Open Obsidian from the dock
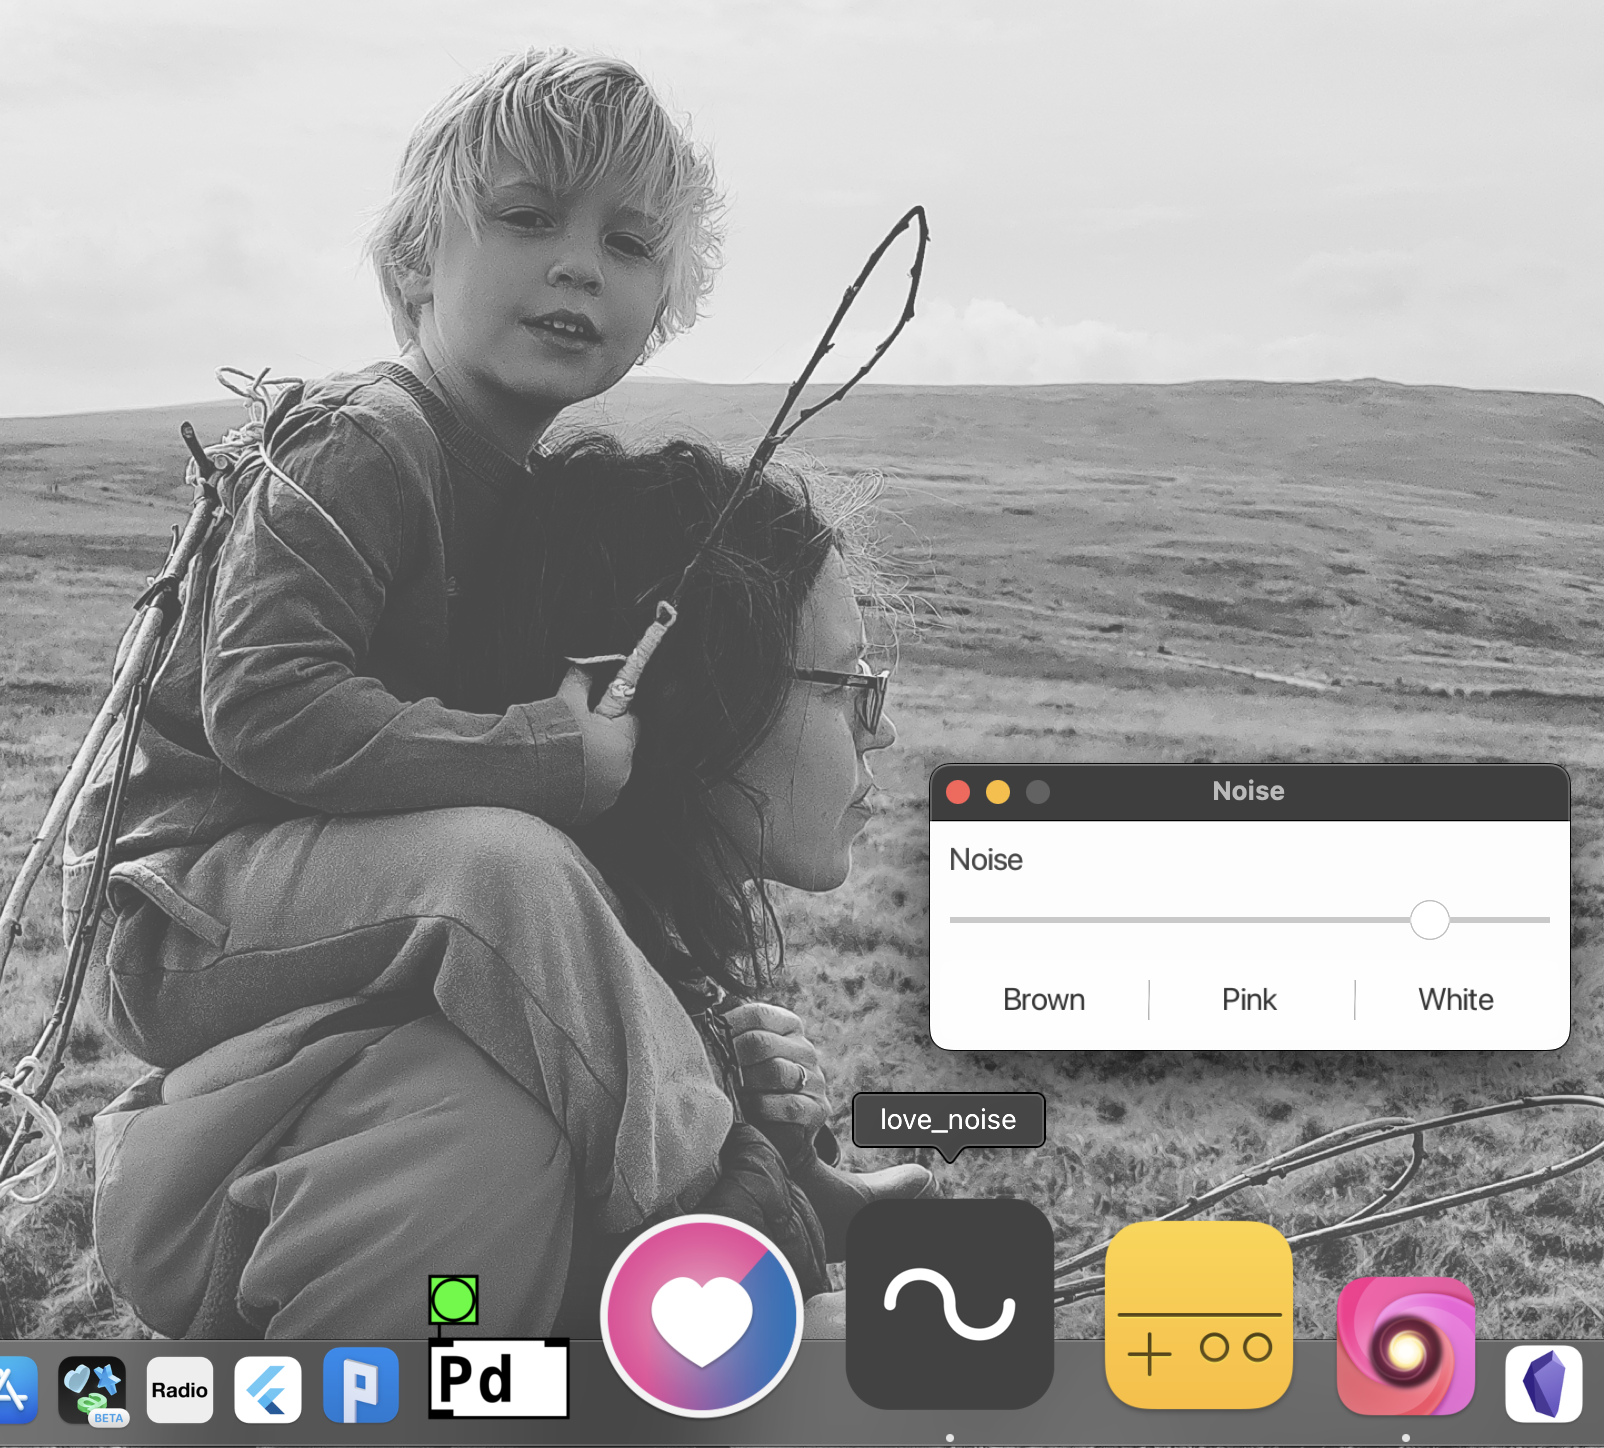The width and height of the screenshot is (1604, 1448). 1543,1383
